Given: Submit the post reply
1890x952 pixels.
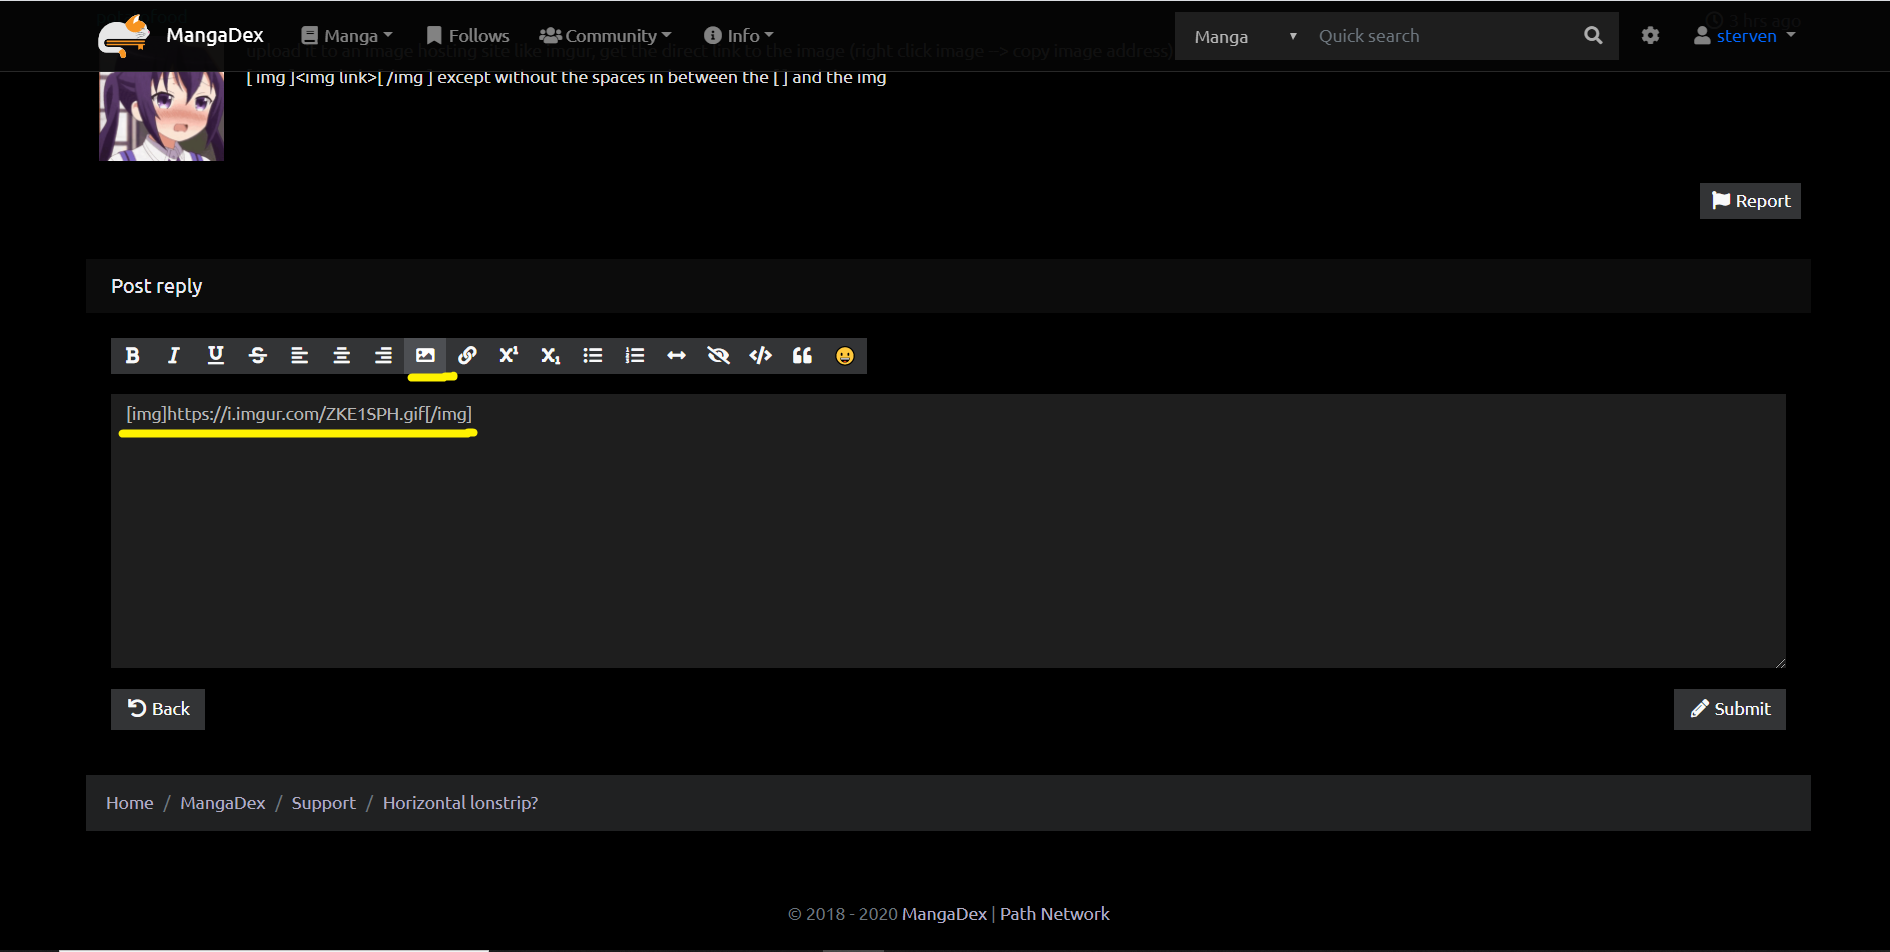Looking at the screenshot, I should (x=1729, y=709).
